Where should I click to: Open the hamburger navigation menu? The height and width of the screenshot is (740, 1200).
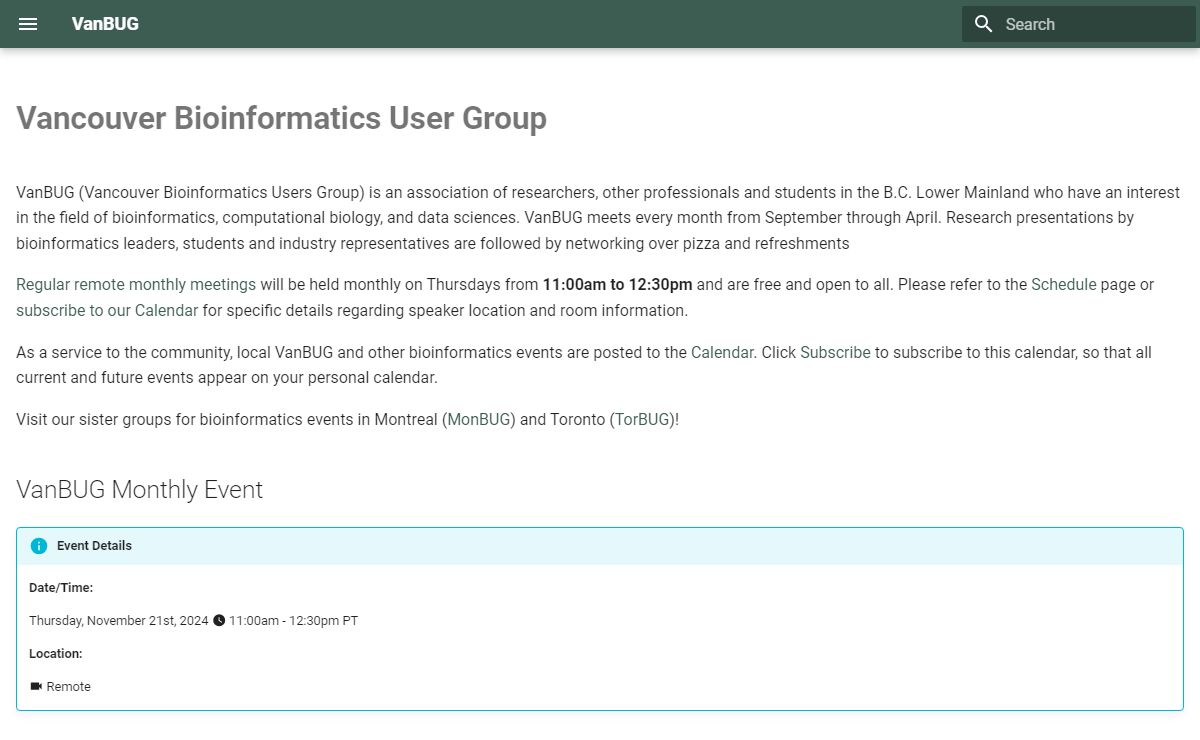click(28, 24)
